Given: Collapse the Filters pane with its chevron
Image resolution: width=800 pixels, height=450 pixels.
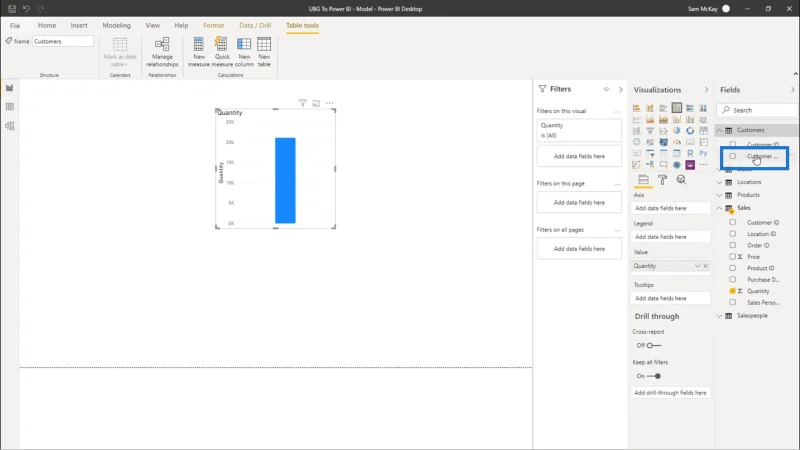Looking at the screenshot, I should pyautogui.click(x=620, y=89).
